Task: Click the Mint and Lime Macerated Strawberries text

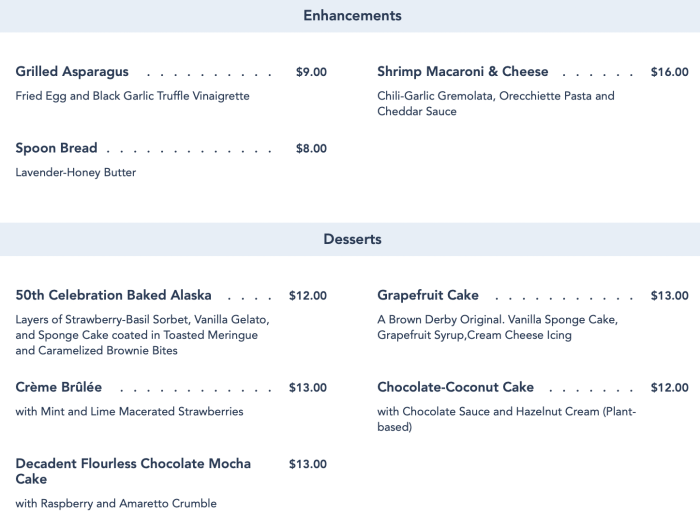Action: [130, 411]
